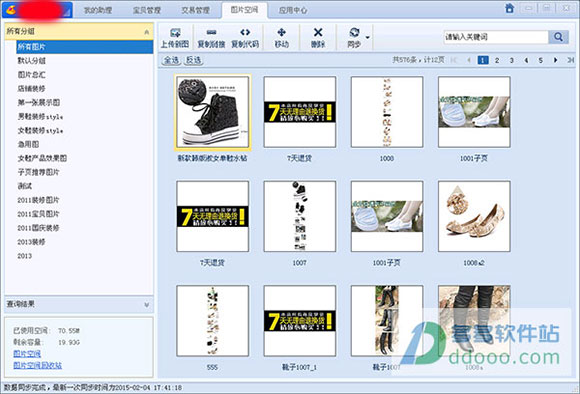Select 所有图片 in the group list

pyautogui.click(x=85, y=47)
